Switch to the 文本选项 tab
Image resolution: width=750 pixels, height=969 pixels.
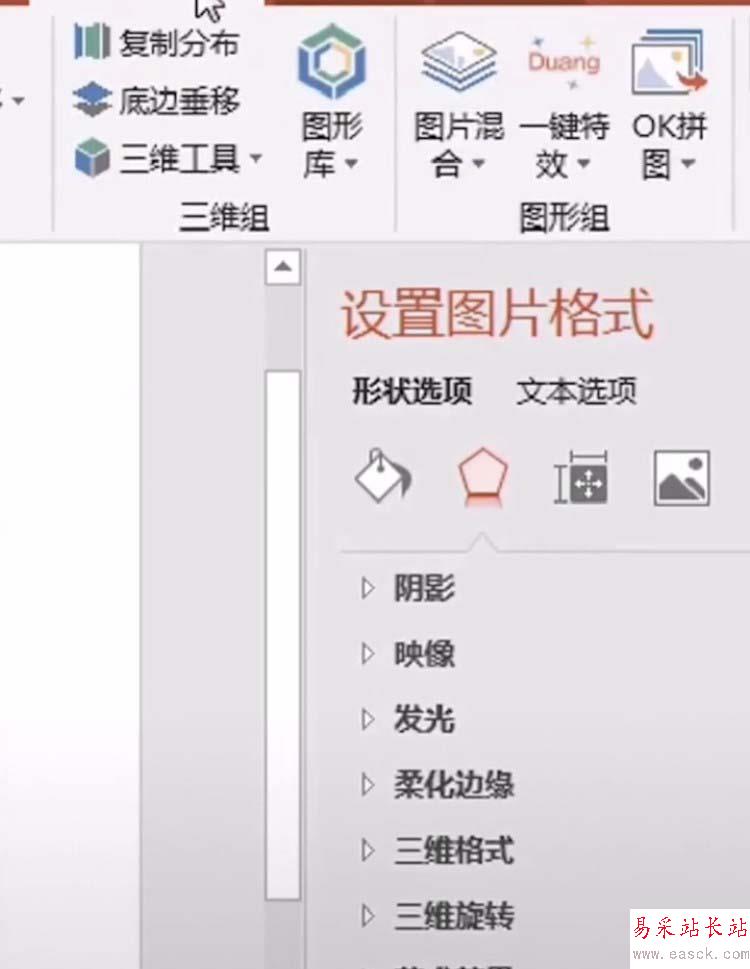(576, 391)
